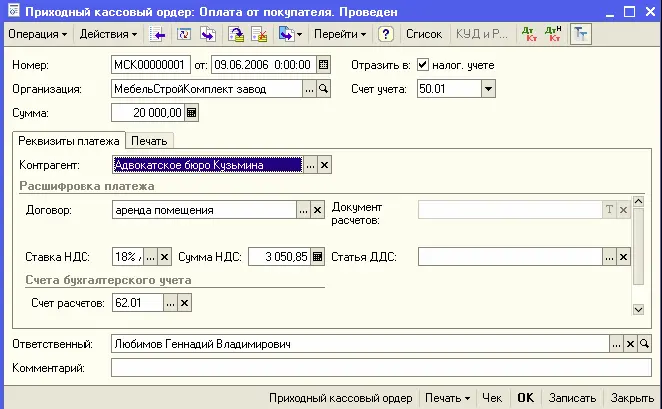Click the OK button
The height and width of the screenshot is (409, 662).
(x=526, y=398)
